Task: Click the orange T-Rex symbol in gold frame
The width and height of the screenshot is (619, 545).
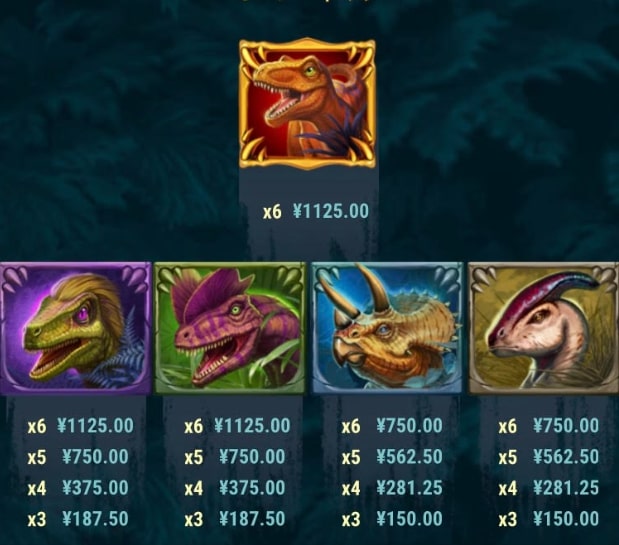Action: coord(307,103)
